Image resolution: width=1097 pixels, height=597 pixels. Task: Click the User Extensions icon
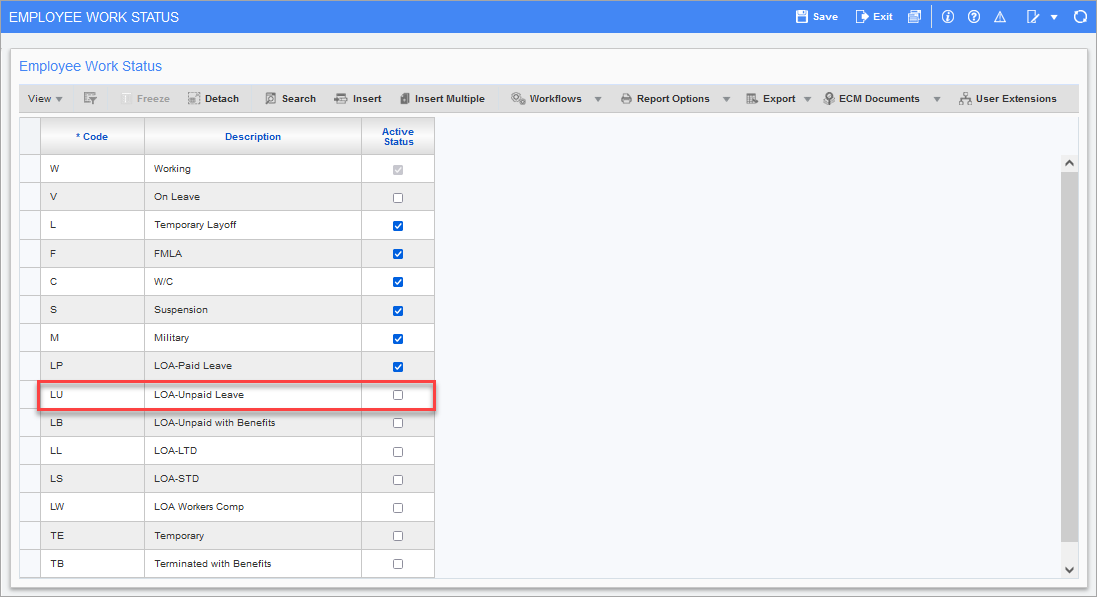[965, 99]
